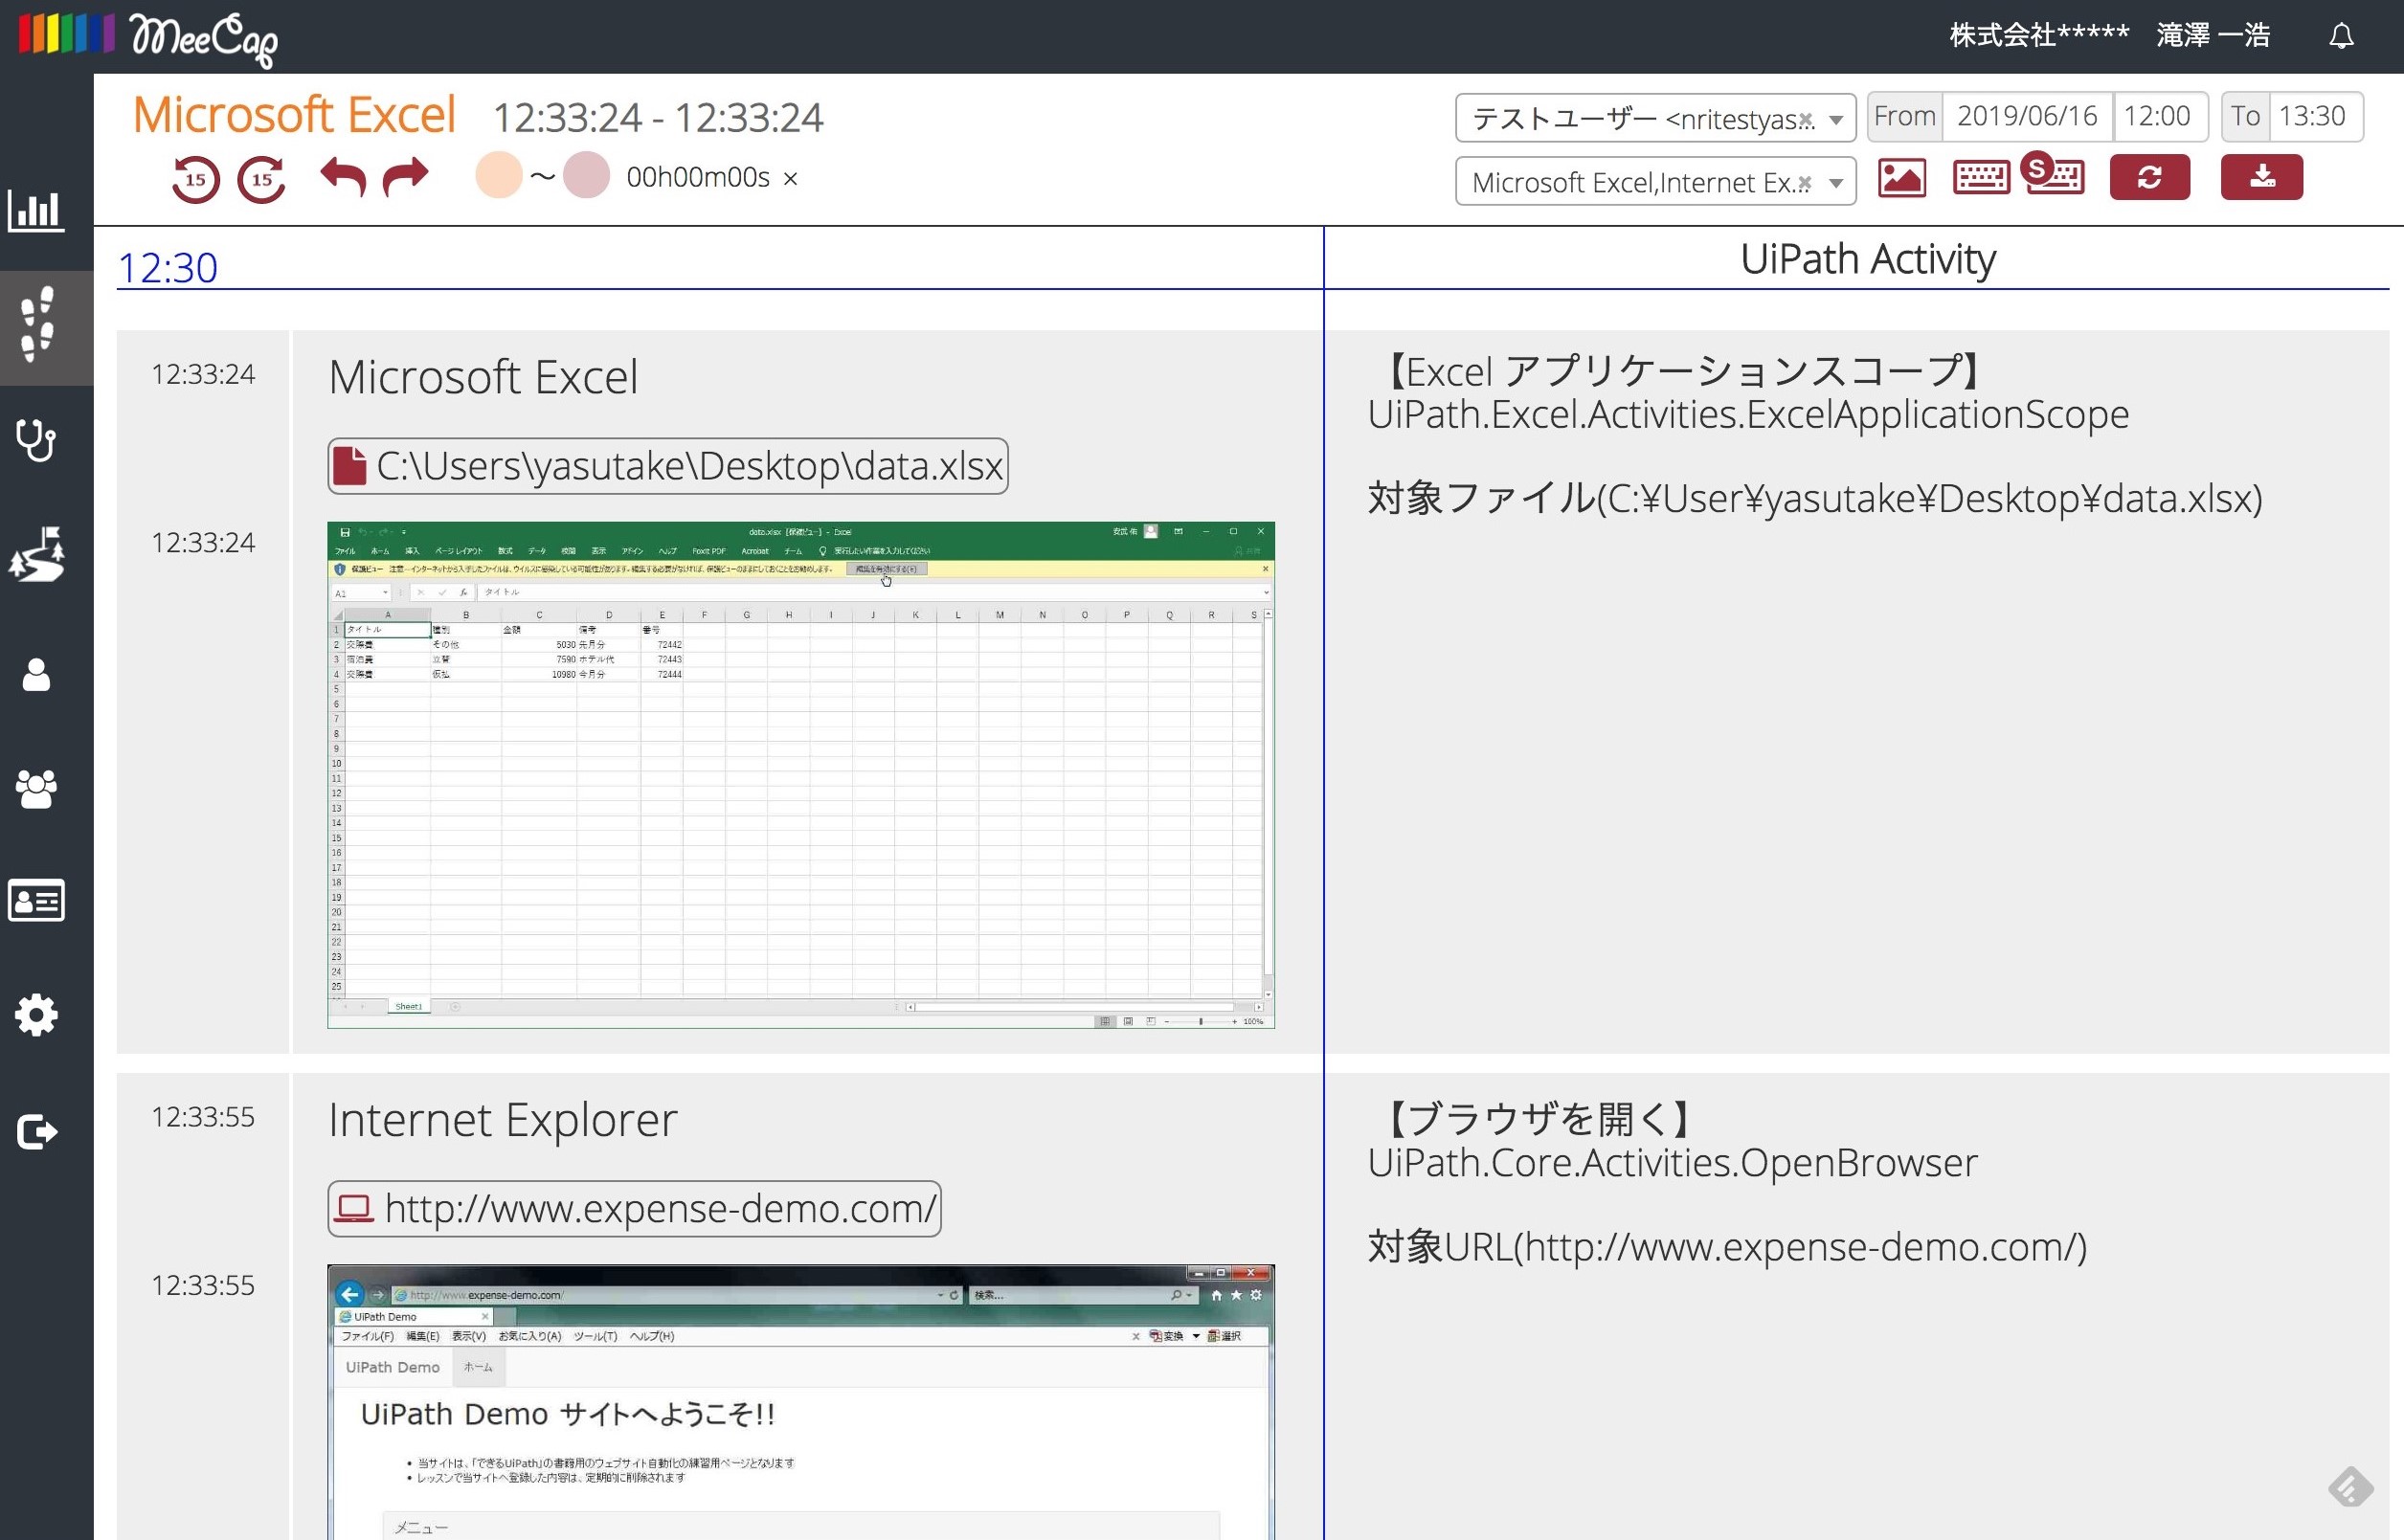Click the orange start color circle
Viewport: 2404px width, 1540px height.
pos(498,175)
